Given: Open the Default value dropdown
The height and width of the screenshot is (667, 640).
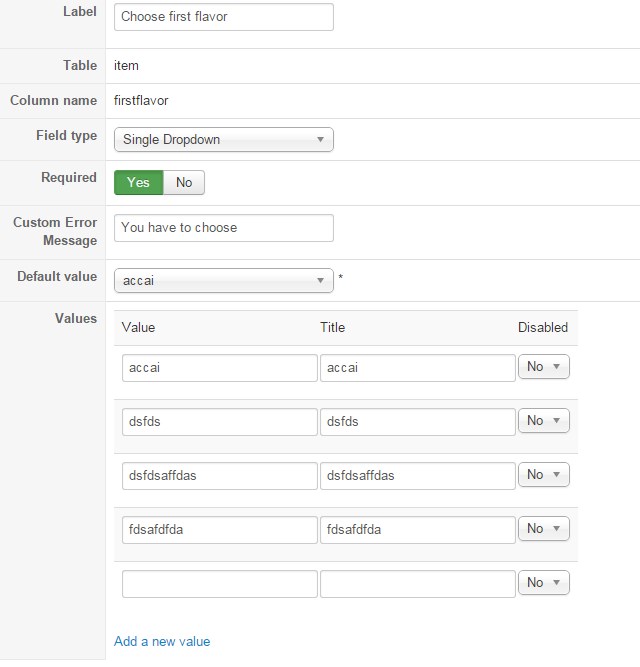Looking at the screenshot, I should pos(223,281).
